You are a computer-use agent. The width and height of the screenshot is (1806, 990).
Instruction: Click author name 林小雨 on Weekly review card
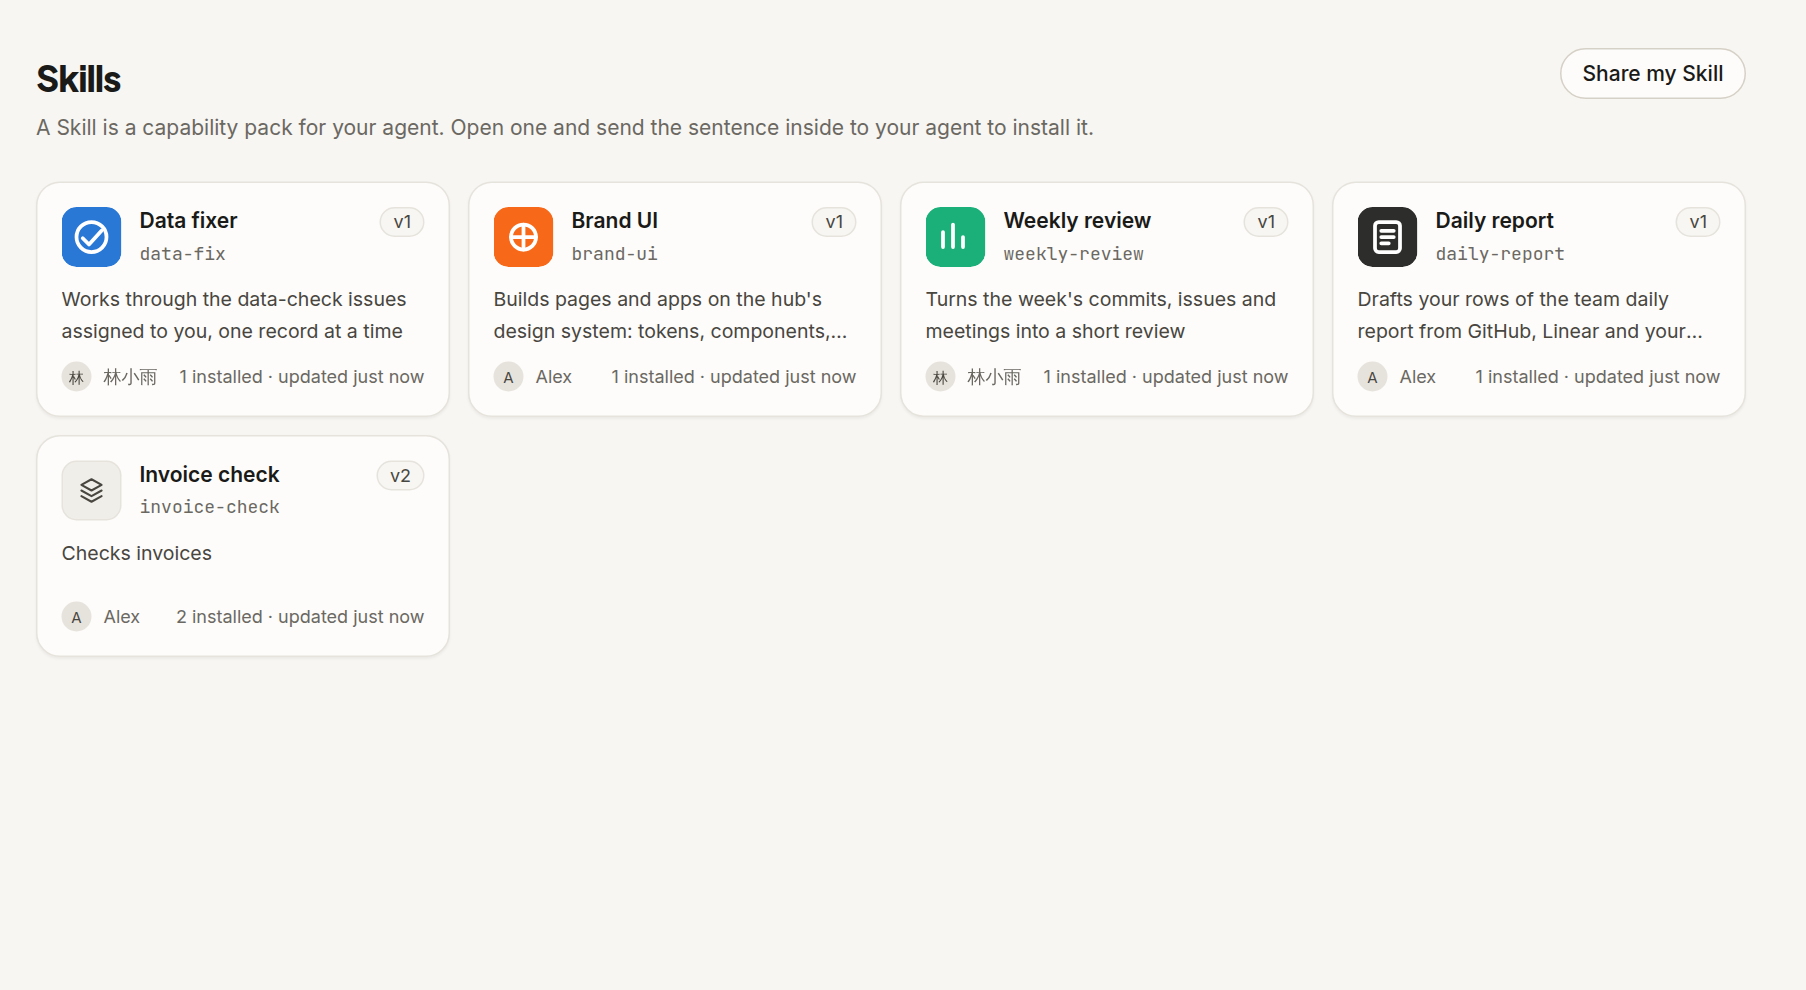click(994, 377)
